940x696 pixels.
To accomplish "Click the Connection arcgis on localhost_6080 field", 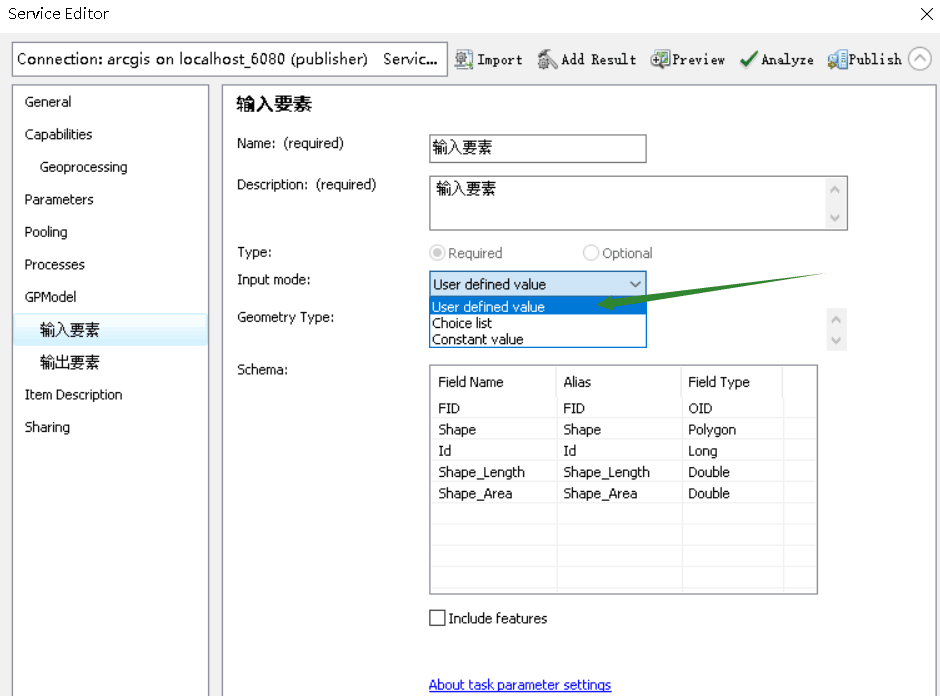I will 200,59.
